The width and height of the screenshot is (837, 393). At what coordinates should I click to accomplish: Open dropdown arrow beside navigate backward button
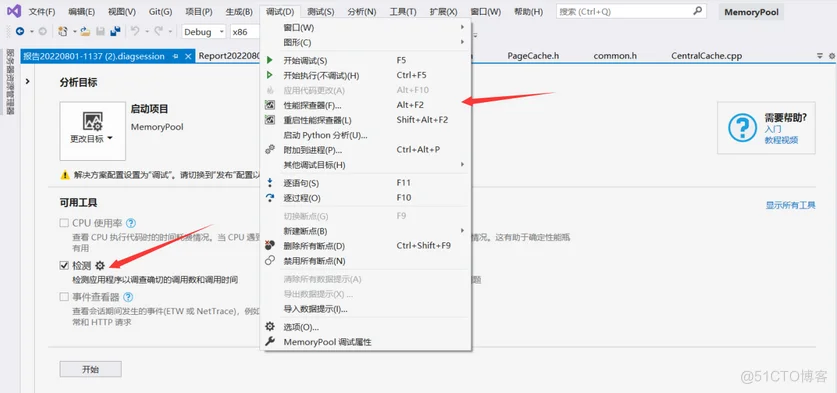tap(31, 32)
